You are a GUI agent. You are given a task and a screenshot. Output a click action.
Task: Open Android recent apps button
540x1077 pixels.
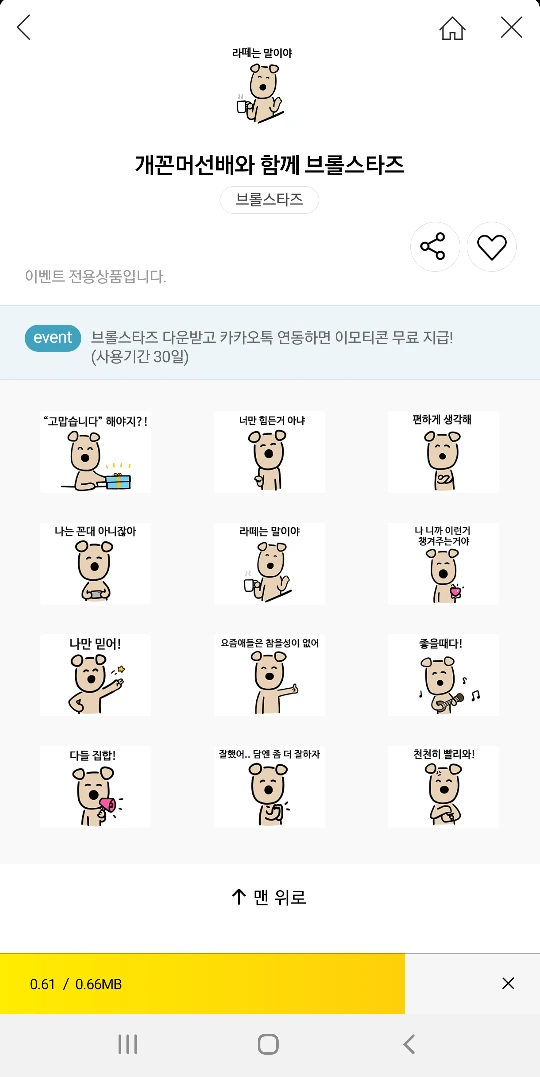pos(128,1045)
